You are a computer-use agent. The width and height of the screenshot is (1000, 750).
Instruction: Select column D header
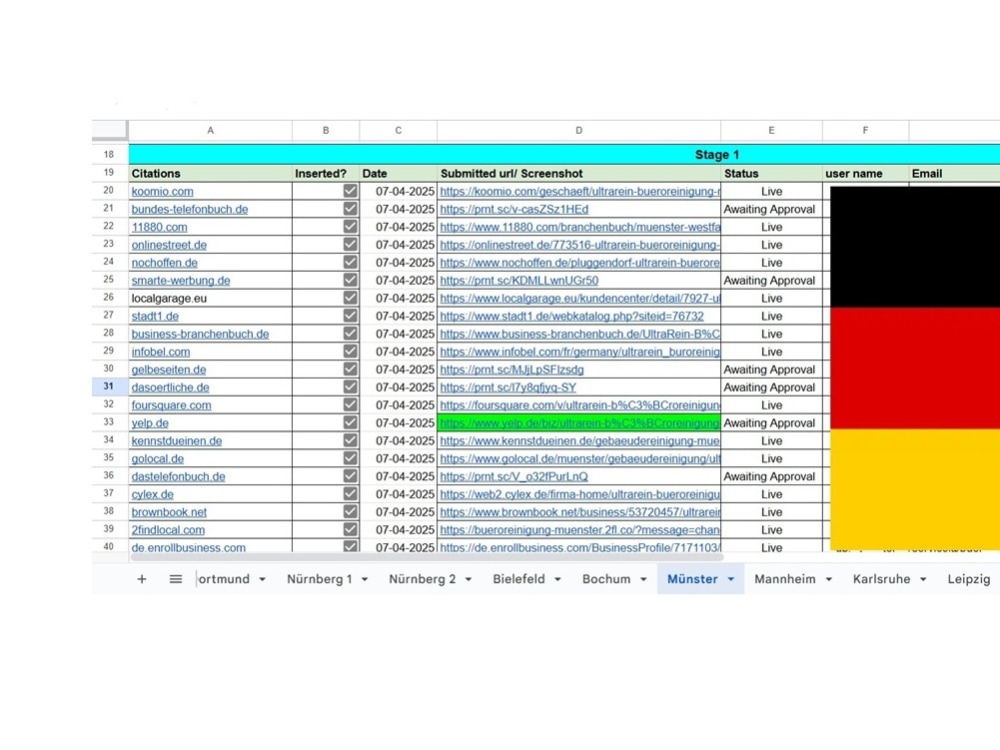coord(578,130)
